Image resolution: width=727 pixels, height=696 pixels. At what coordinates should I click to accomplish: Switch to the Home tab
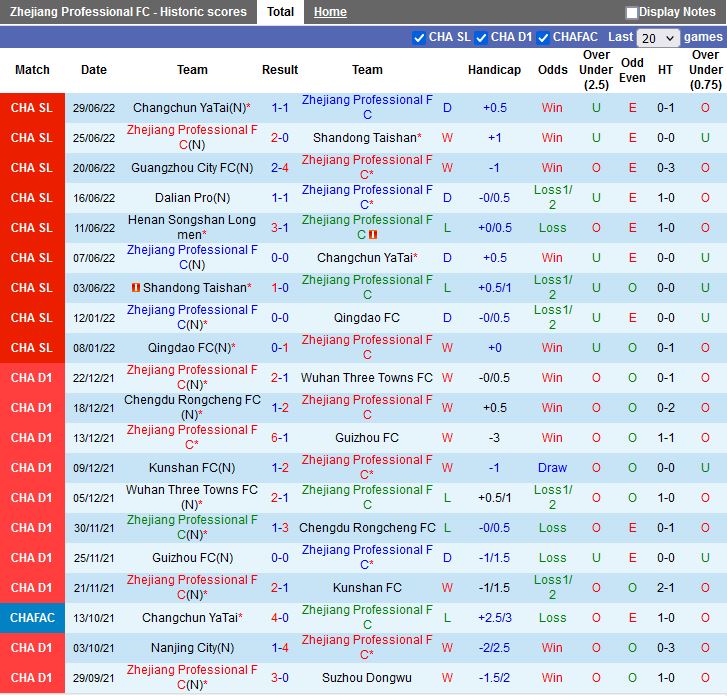pos(330,12)
